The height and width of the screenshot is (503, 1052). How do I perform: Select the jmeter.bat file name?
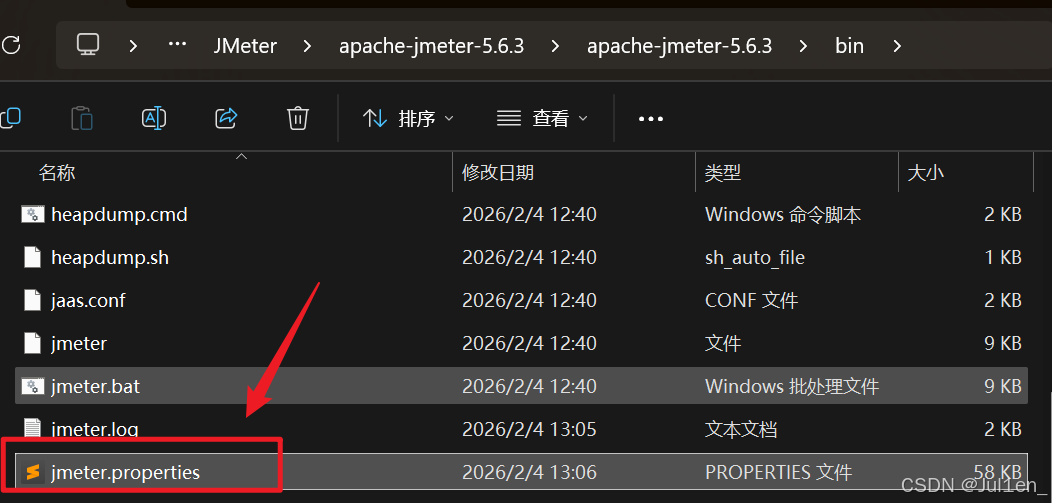(x=95, y=386)
